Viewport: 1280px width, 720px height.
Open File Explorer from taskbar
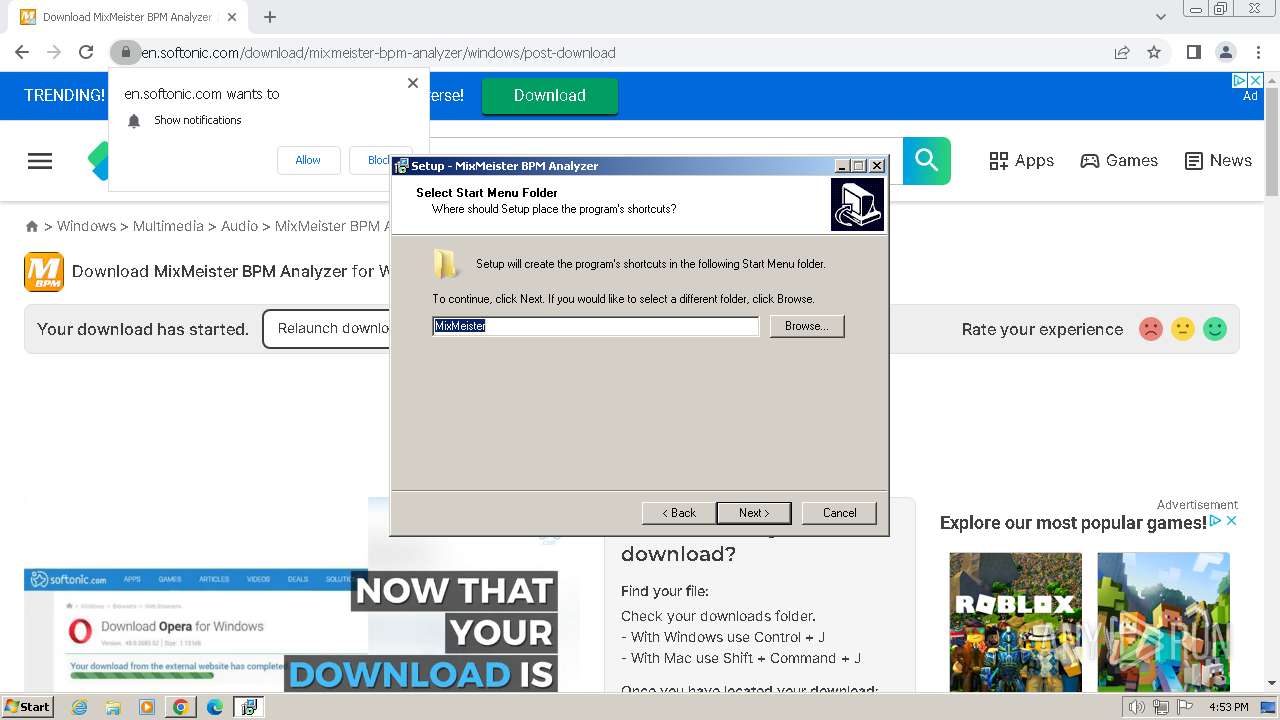click(x=113, y=707)
